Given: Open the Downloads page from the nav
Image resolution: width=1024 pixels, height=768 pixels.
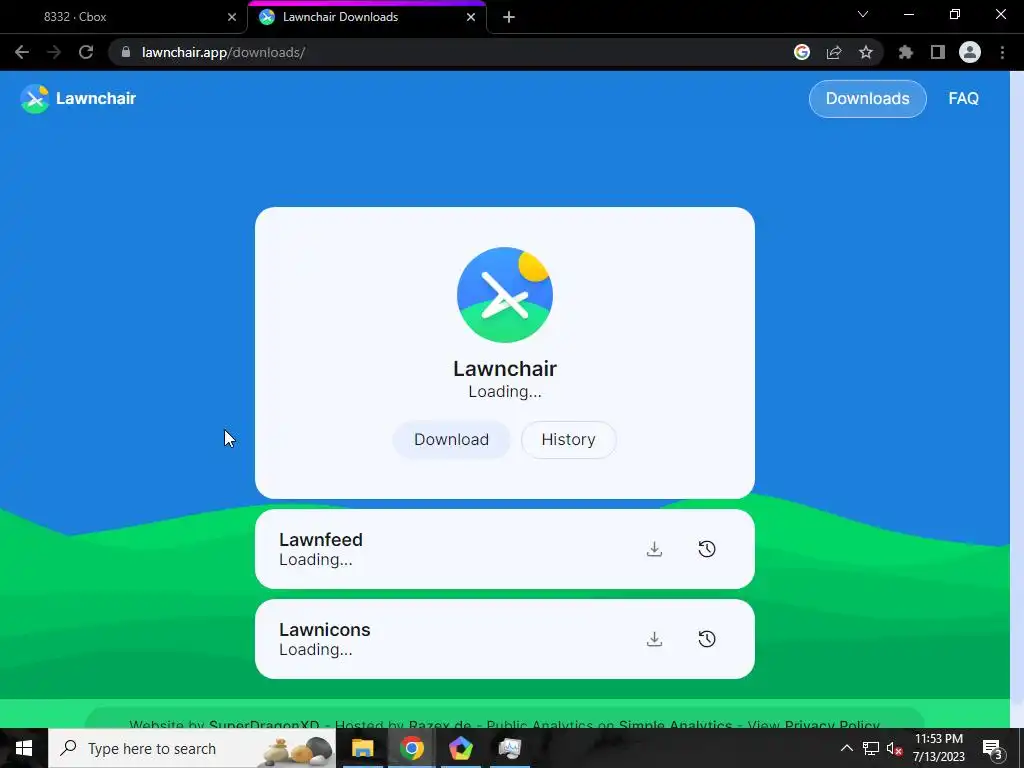Looking at the screenshot, I should tap(867, 99).
